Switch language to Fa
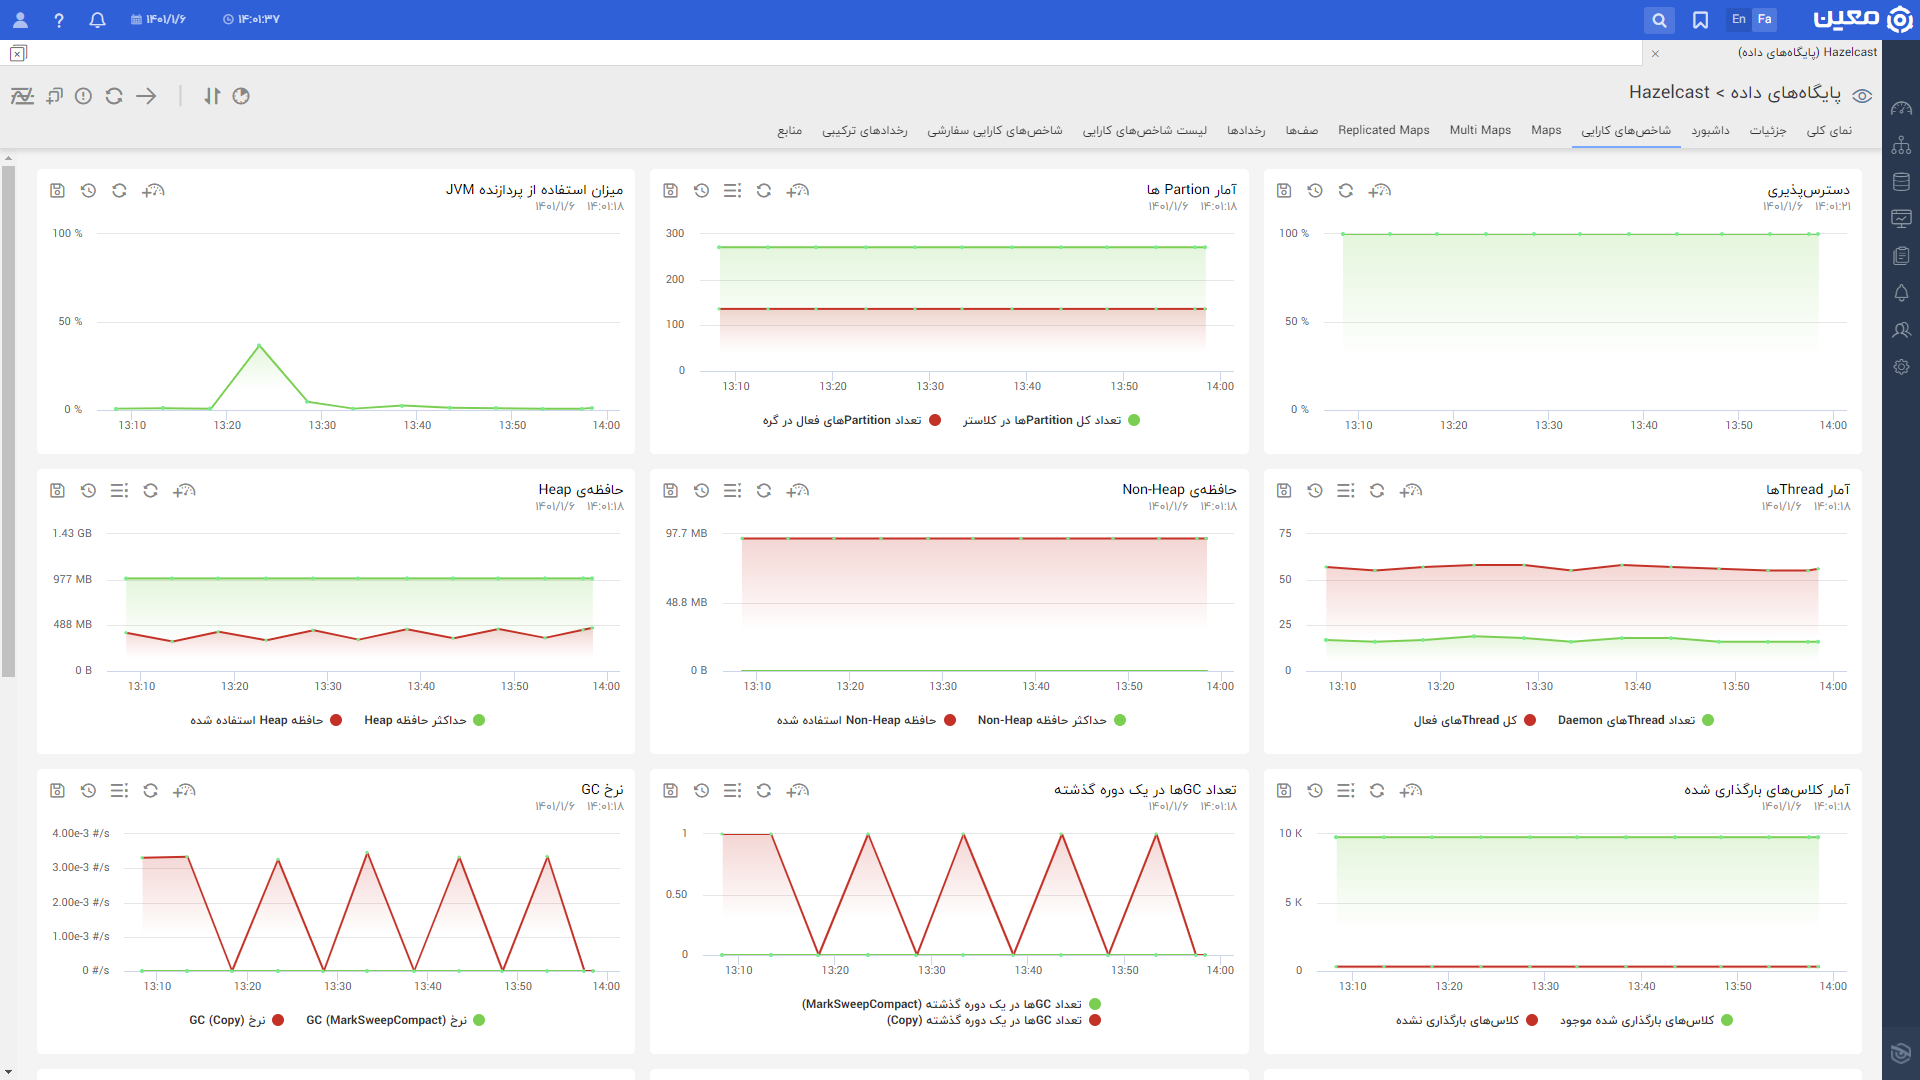Screen dimensions: 1920x1080 (x=1765, y=20)
